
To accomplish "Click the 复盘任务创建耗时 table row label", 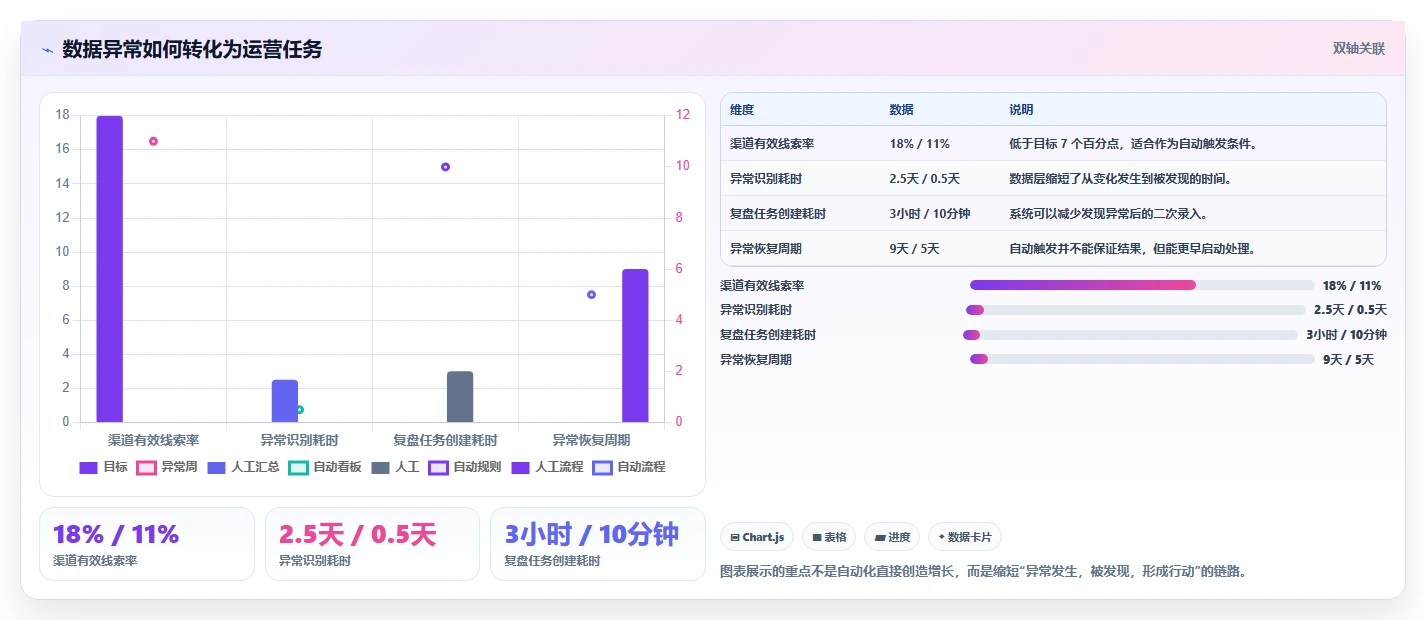I will tap(778, 214).
